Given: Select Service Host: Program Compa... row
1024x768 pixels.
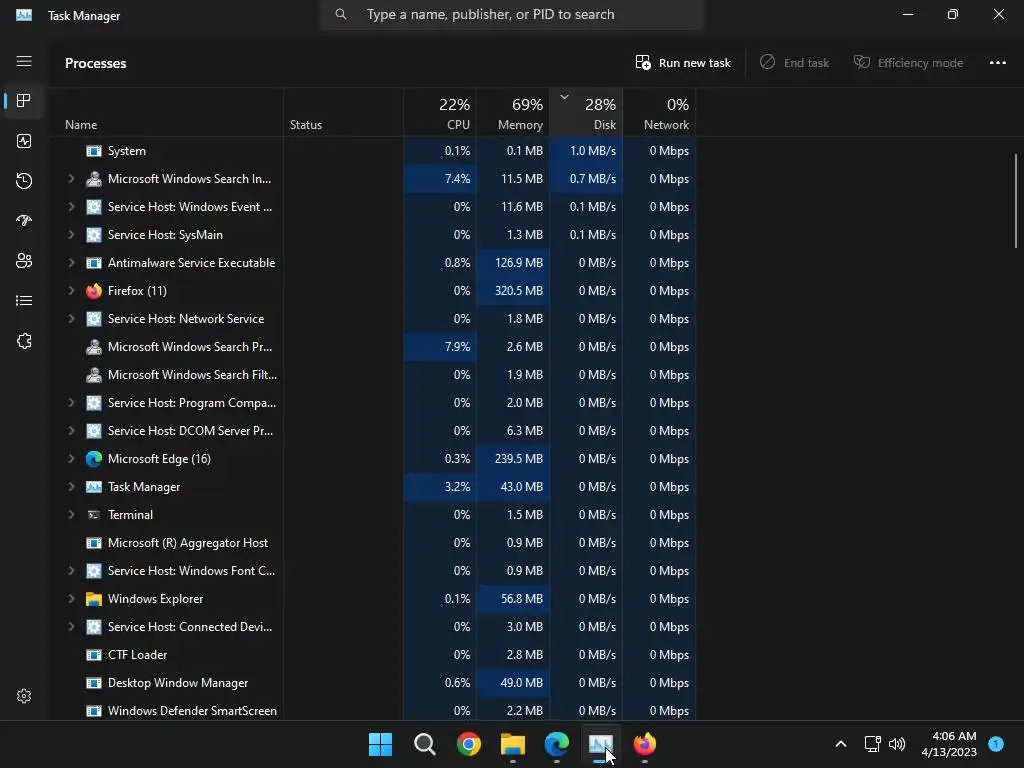Looking at the screenshot, I should coord(374,403).
